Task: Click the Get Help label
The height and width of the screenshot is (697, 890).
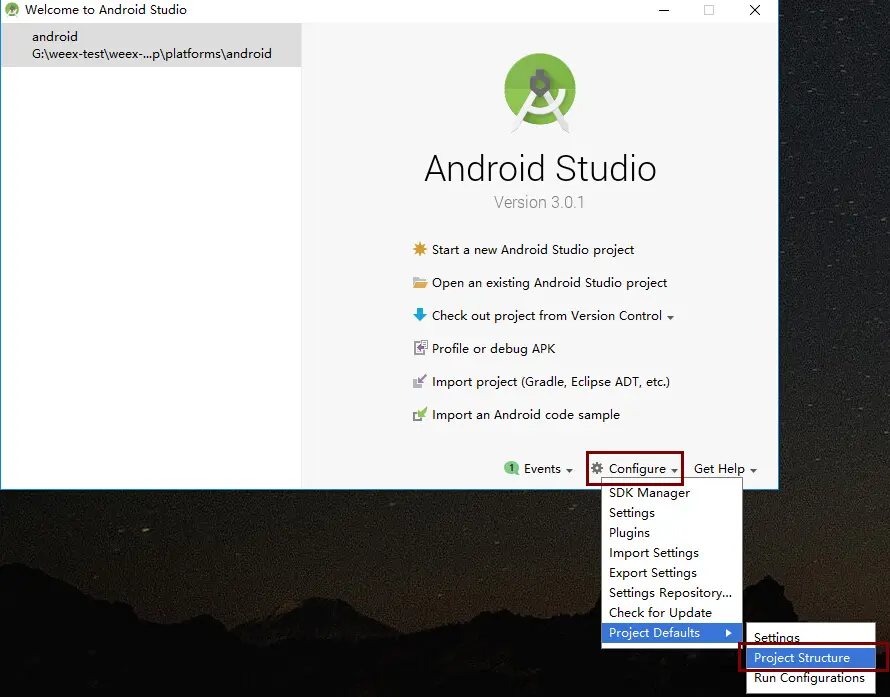Action: coord(719,468)
